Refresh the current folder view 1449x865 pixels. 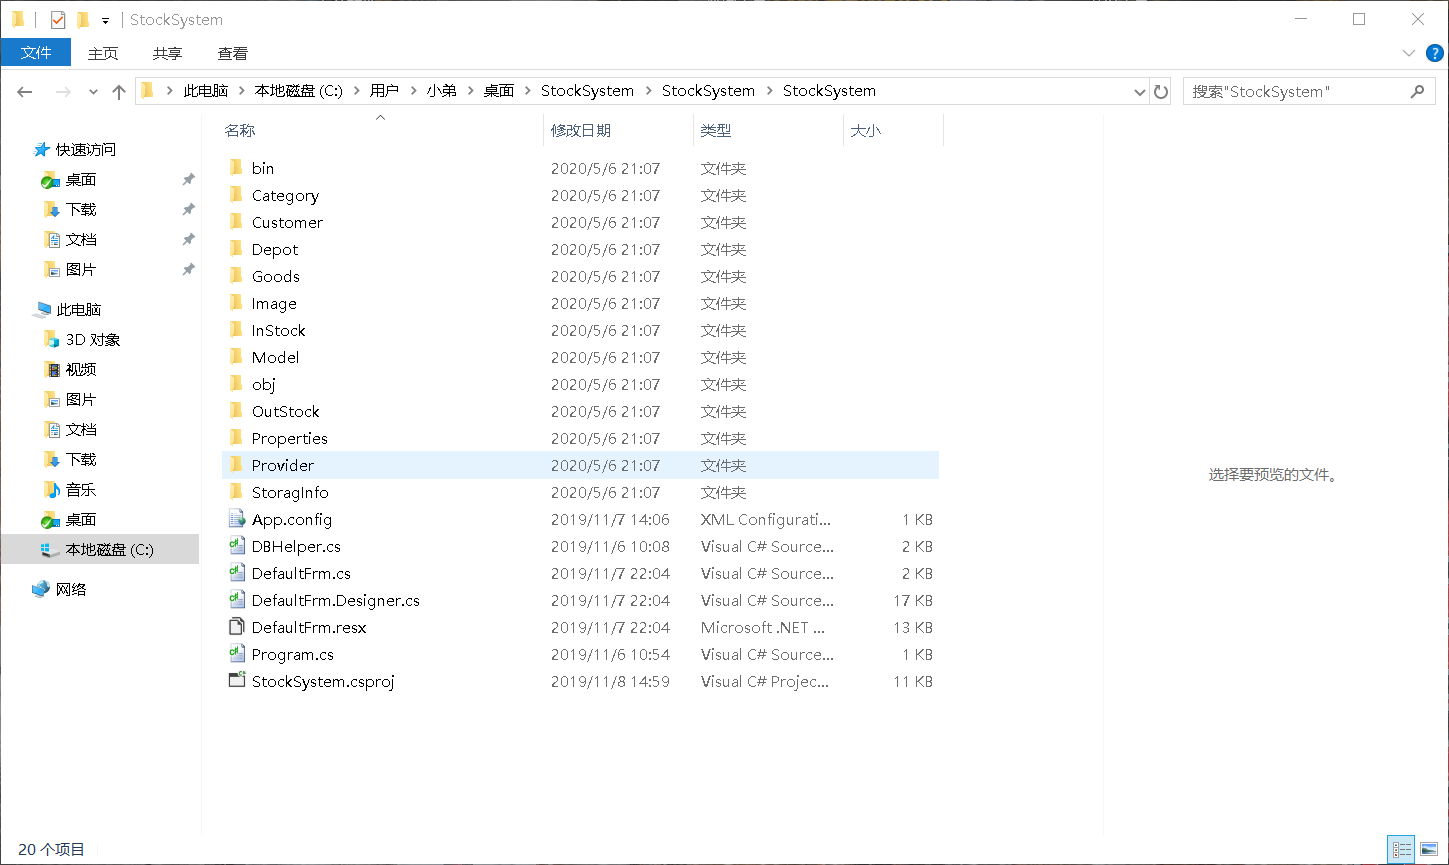[1161, 91]
